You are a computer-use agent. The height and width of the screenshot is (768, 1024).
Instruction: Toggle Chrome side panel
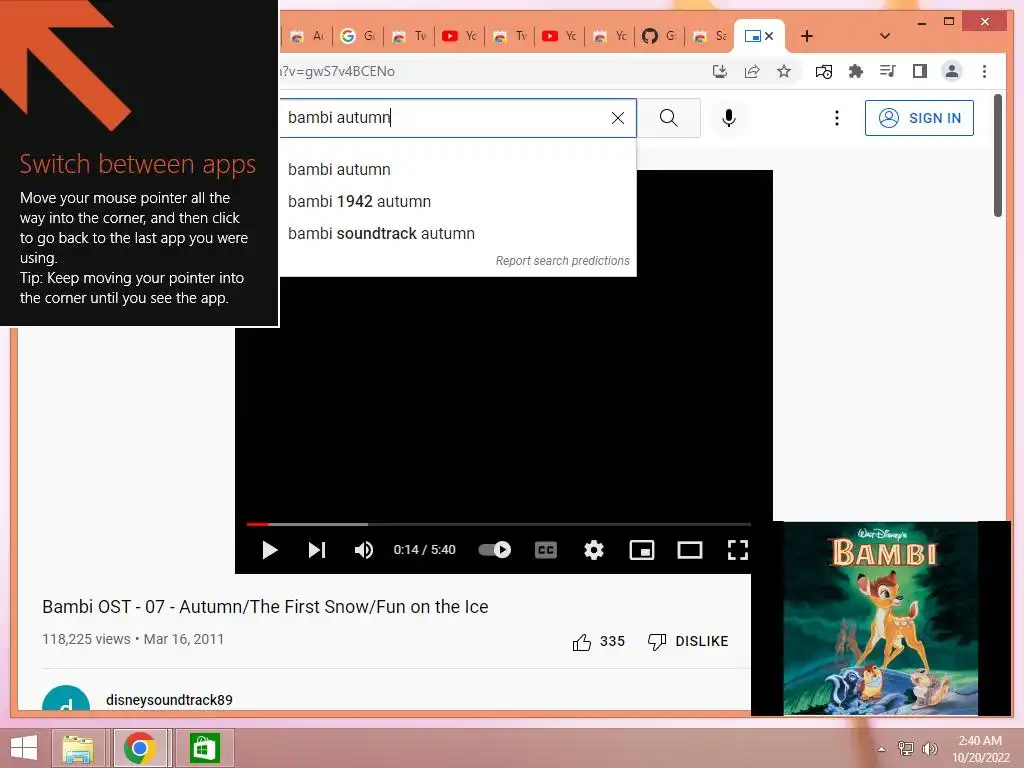click(920, 71)
